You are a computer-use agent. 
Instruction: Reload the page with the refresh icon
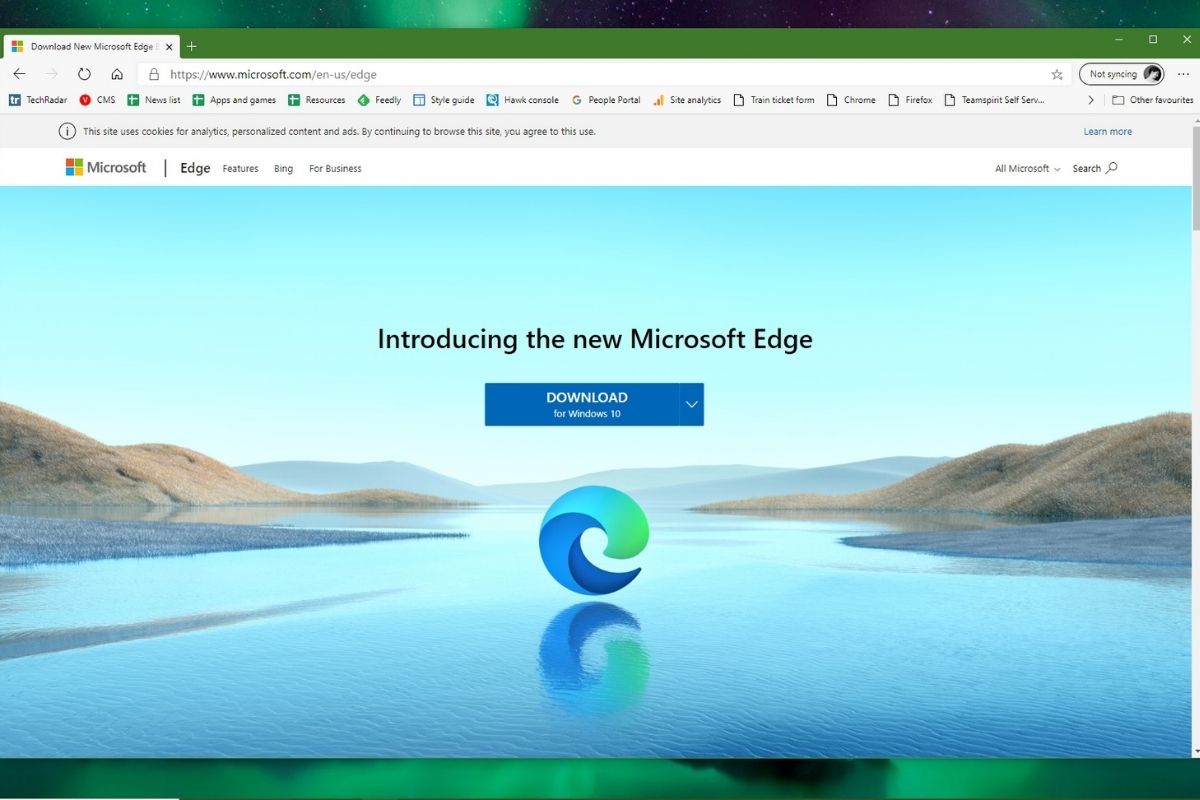(84, 74)
